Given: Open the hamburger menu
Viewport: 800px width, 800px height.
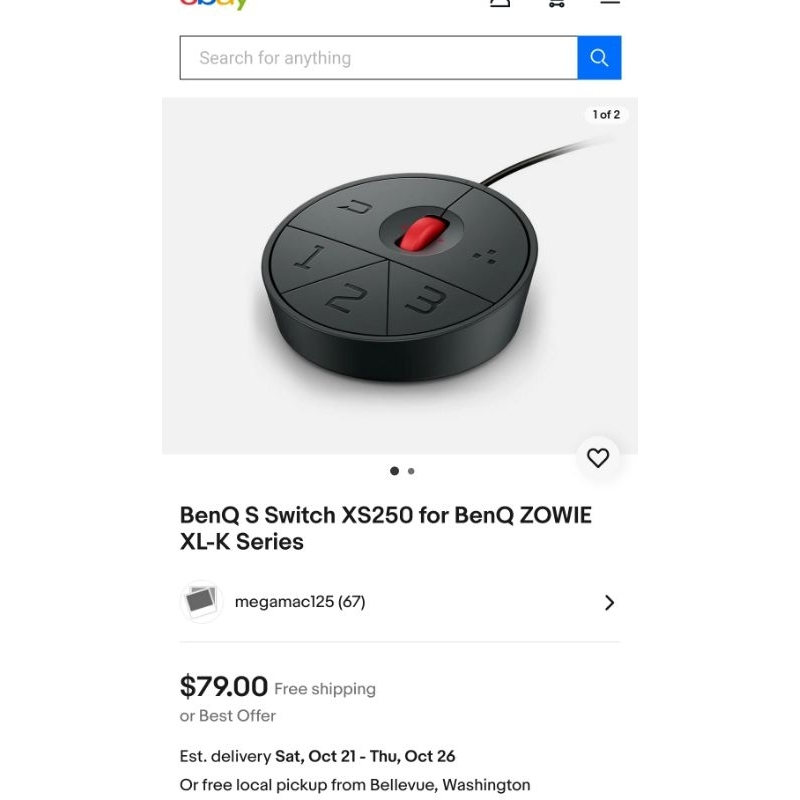Looking at the screenshot, I should click(x=609, y=3).
